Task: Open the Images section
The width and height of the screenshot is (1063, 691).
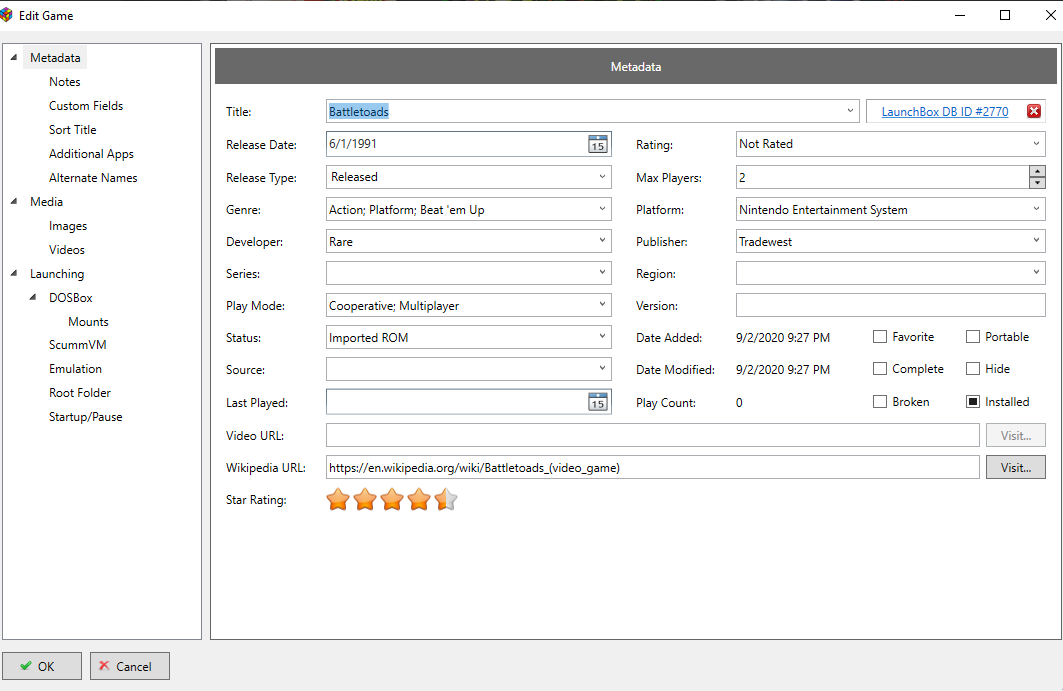Action: [68, 226]
